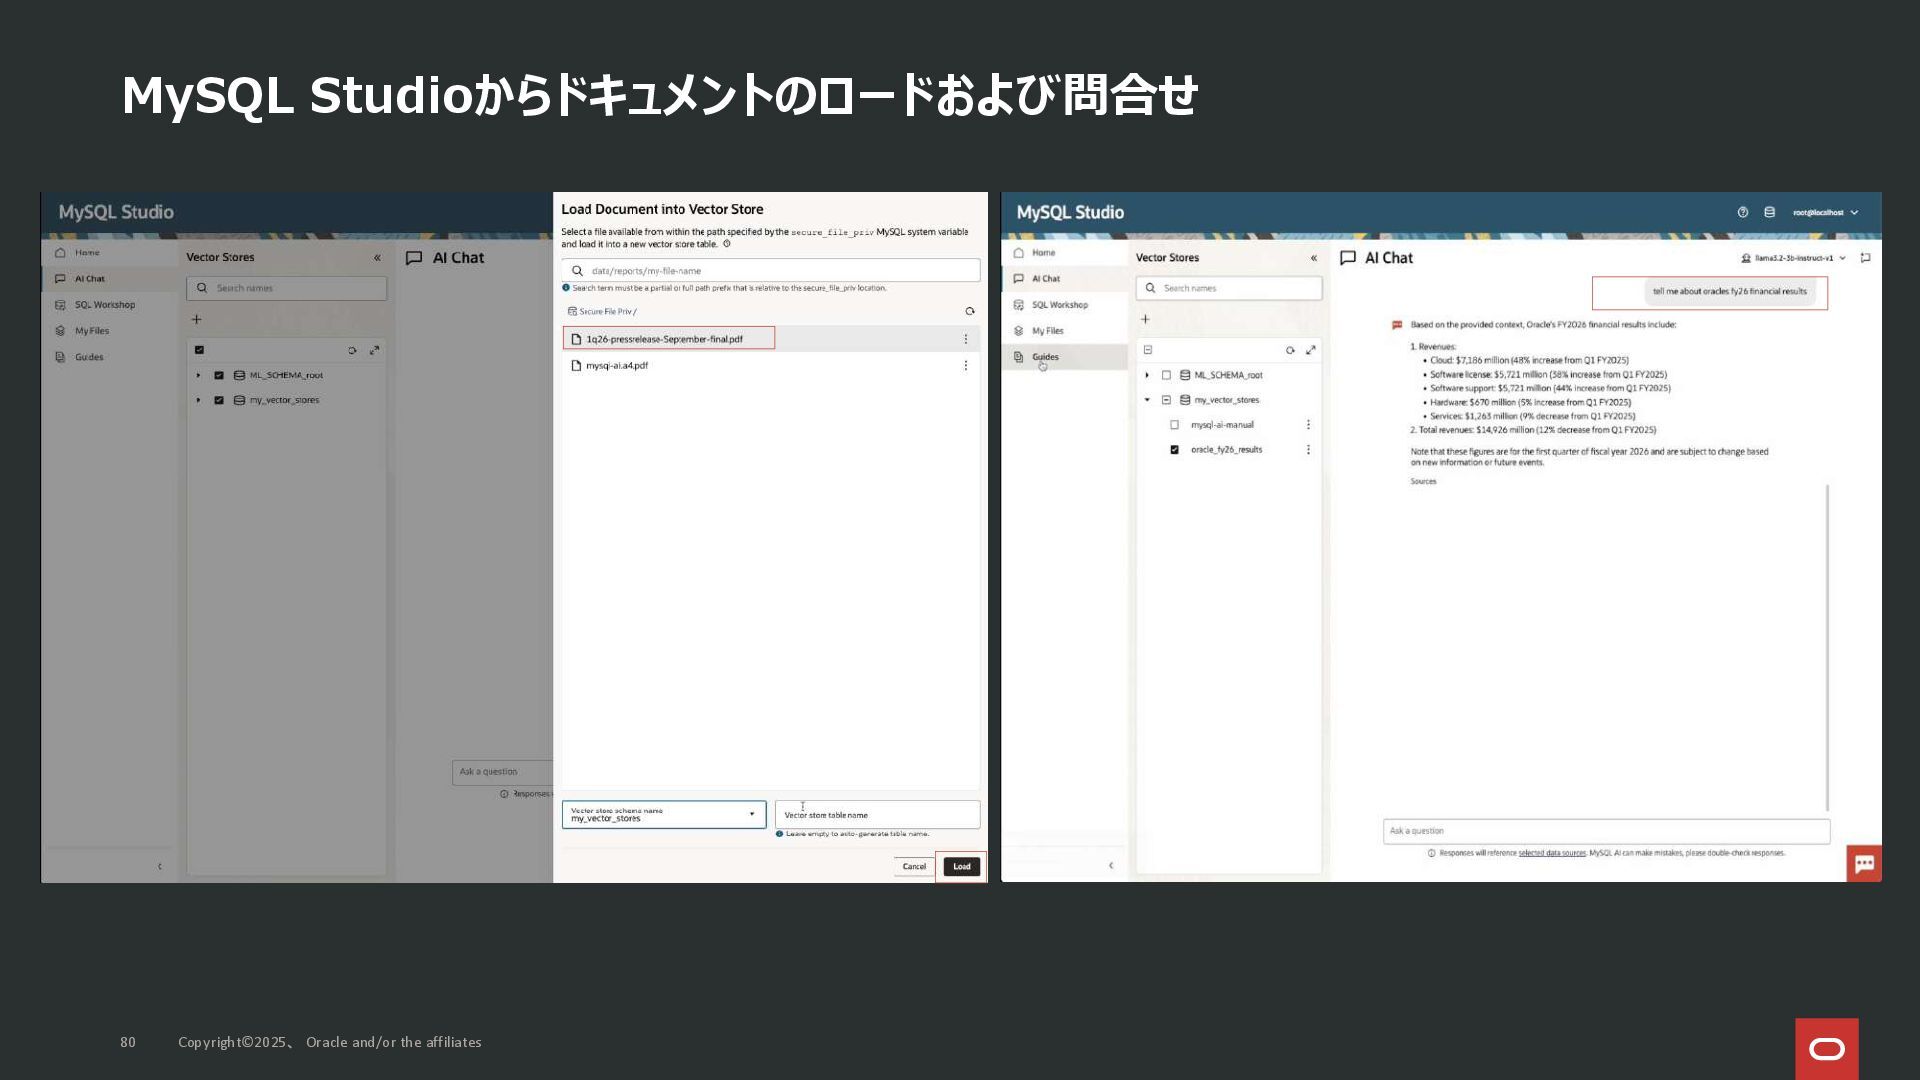Toggle the unchecked ML_SCHEMA_root checkbox in right panel
The height and width of the screenshot is (1080, 1920).
1166,375
